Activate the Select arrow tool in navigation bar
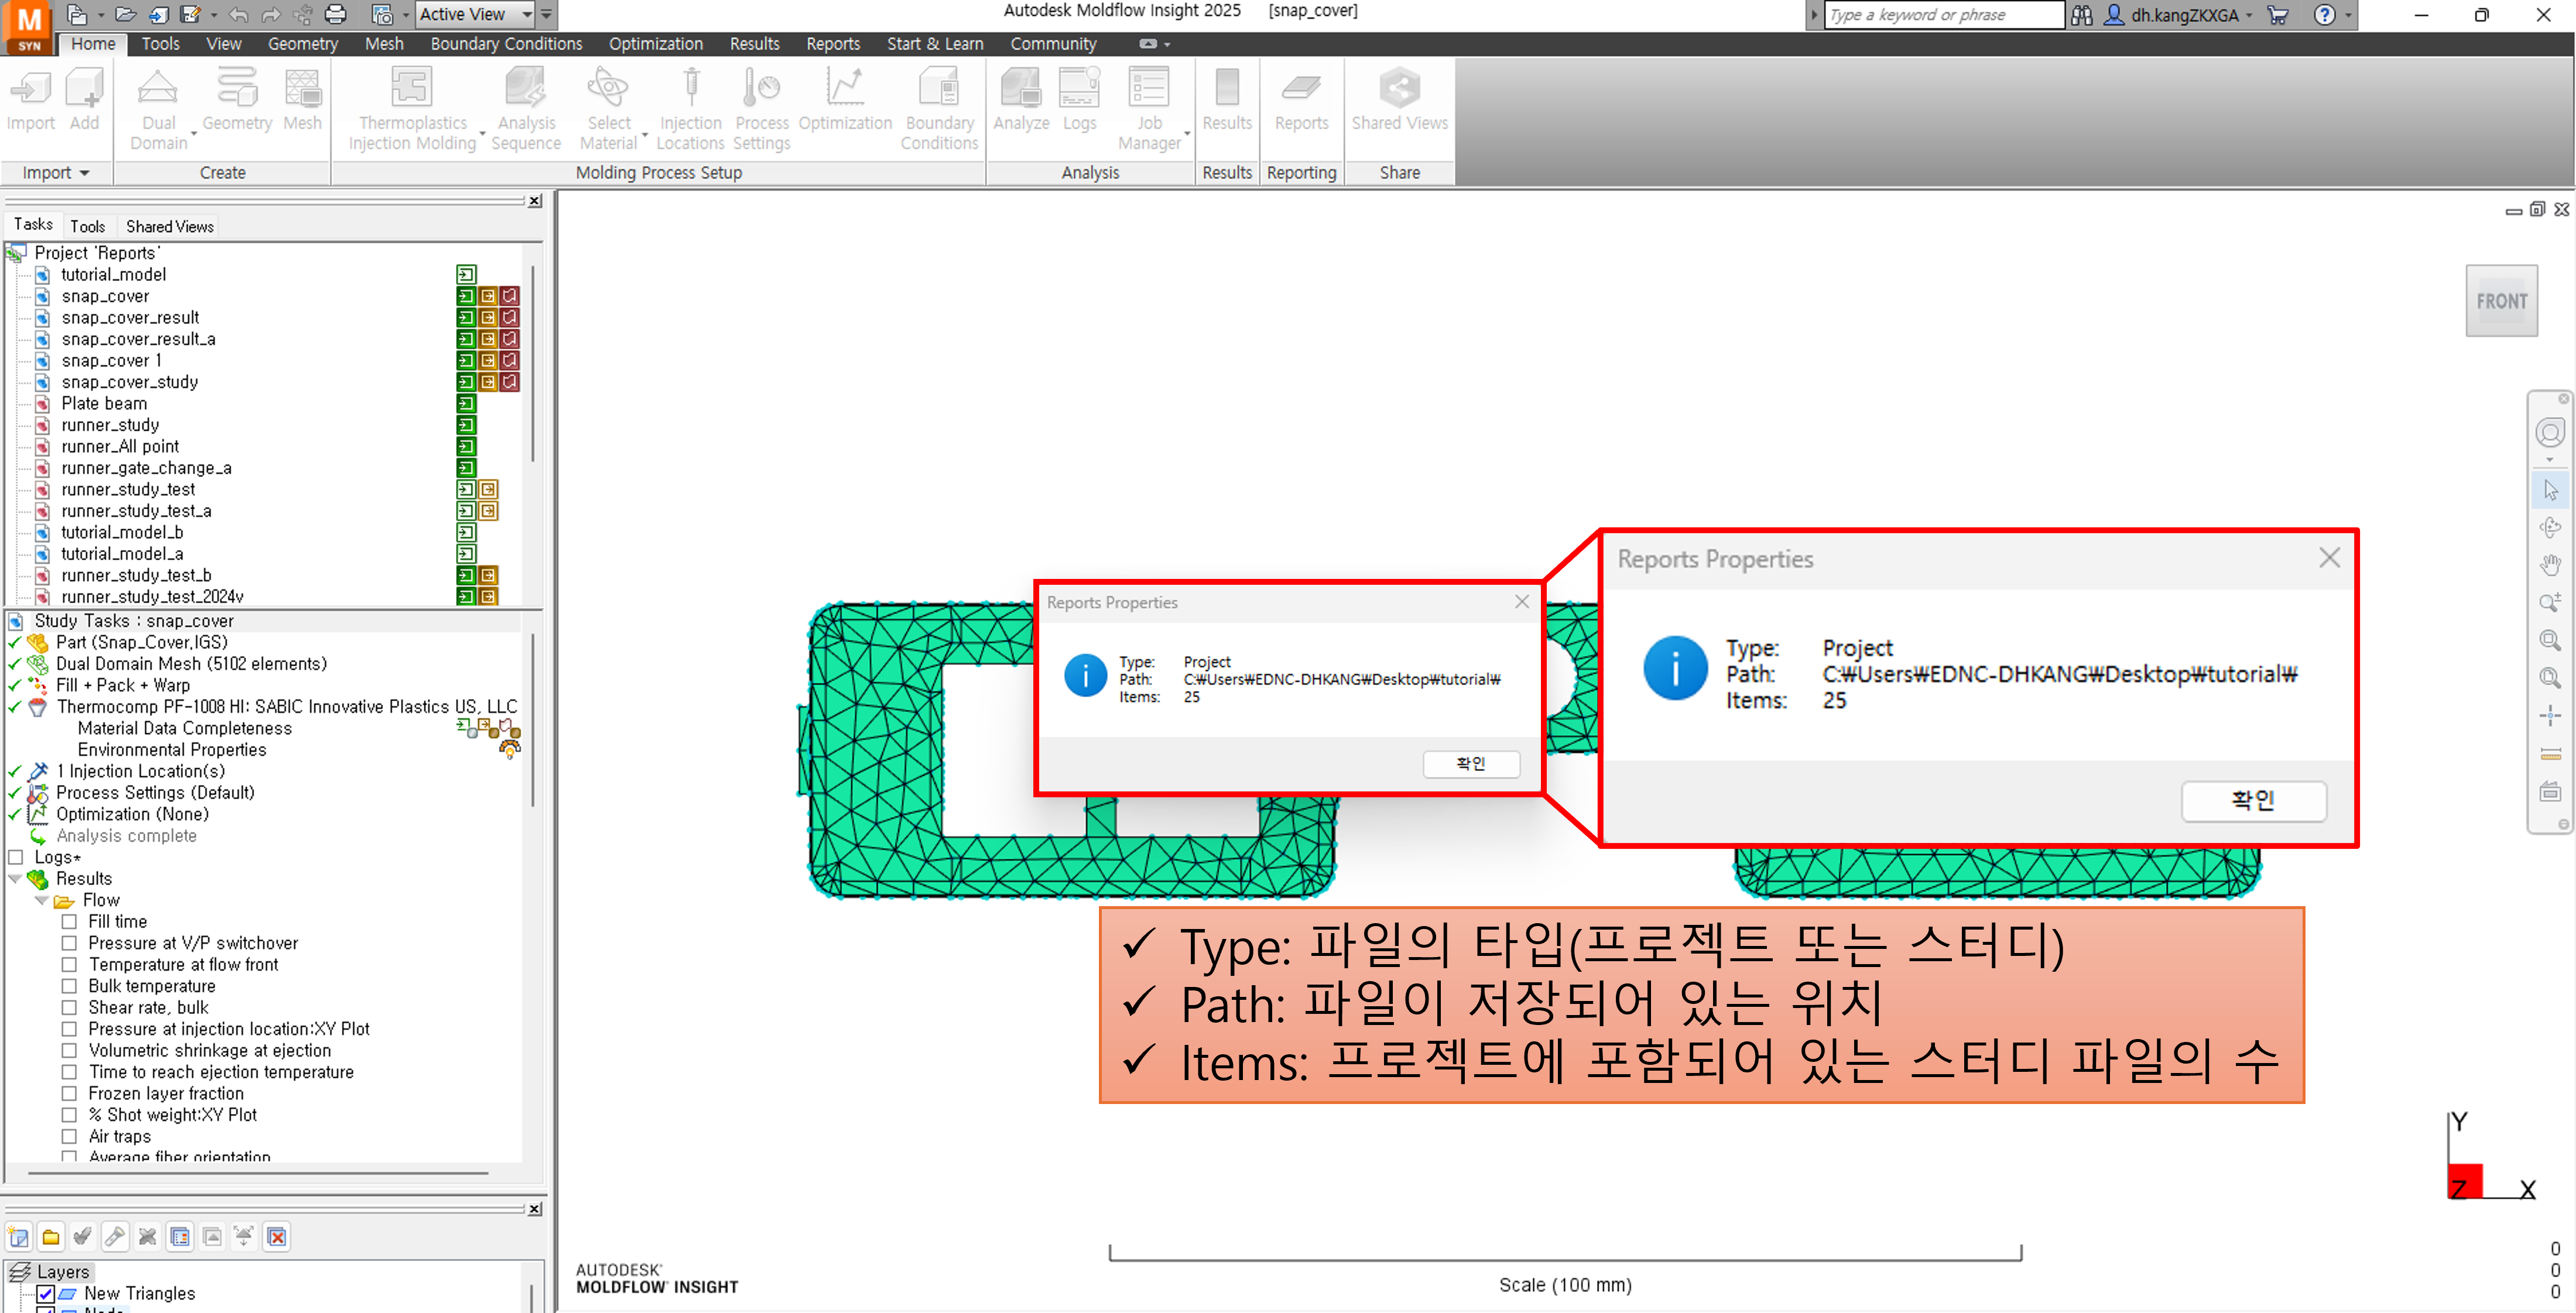 (x=2550, y=490)
